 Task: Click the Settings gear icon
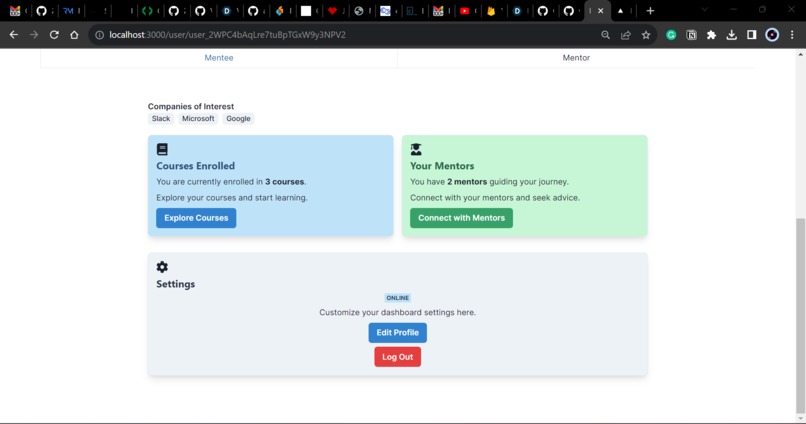[162, 267]
